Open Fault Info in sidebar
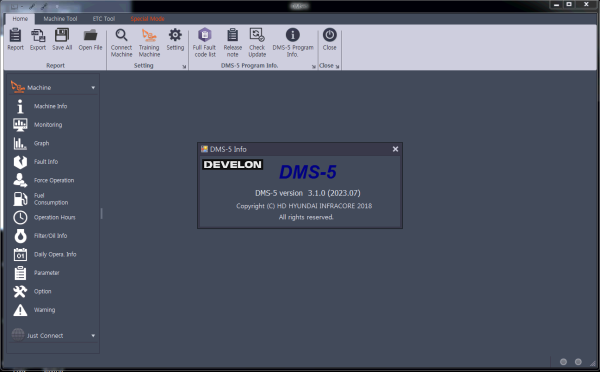600x372 pixels. coord(46,162)
